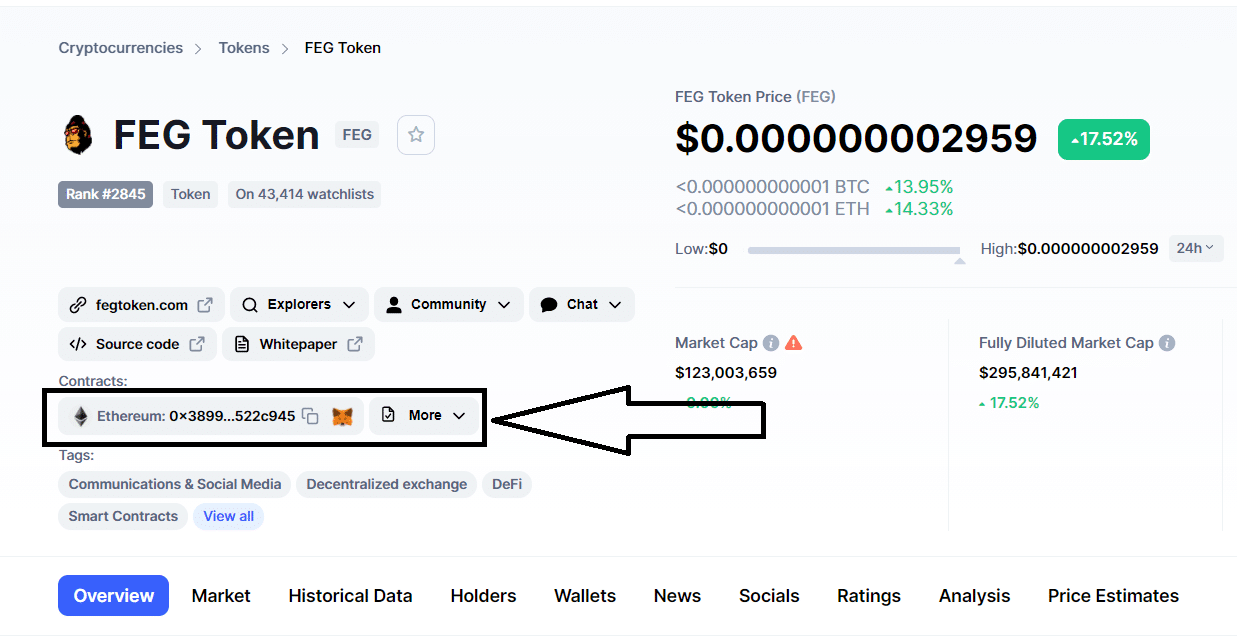The width and height of the screenshot is (1237, 637).
Task: Copy the Ethereum contract address icon
Action: 311,416
